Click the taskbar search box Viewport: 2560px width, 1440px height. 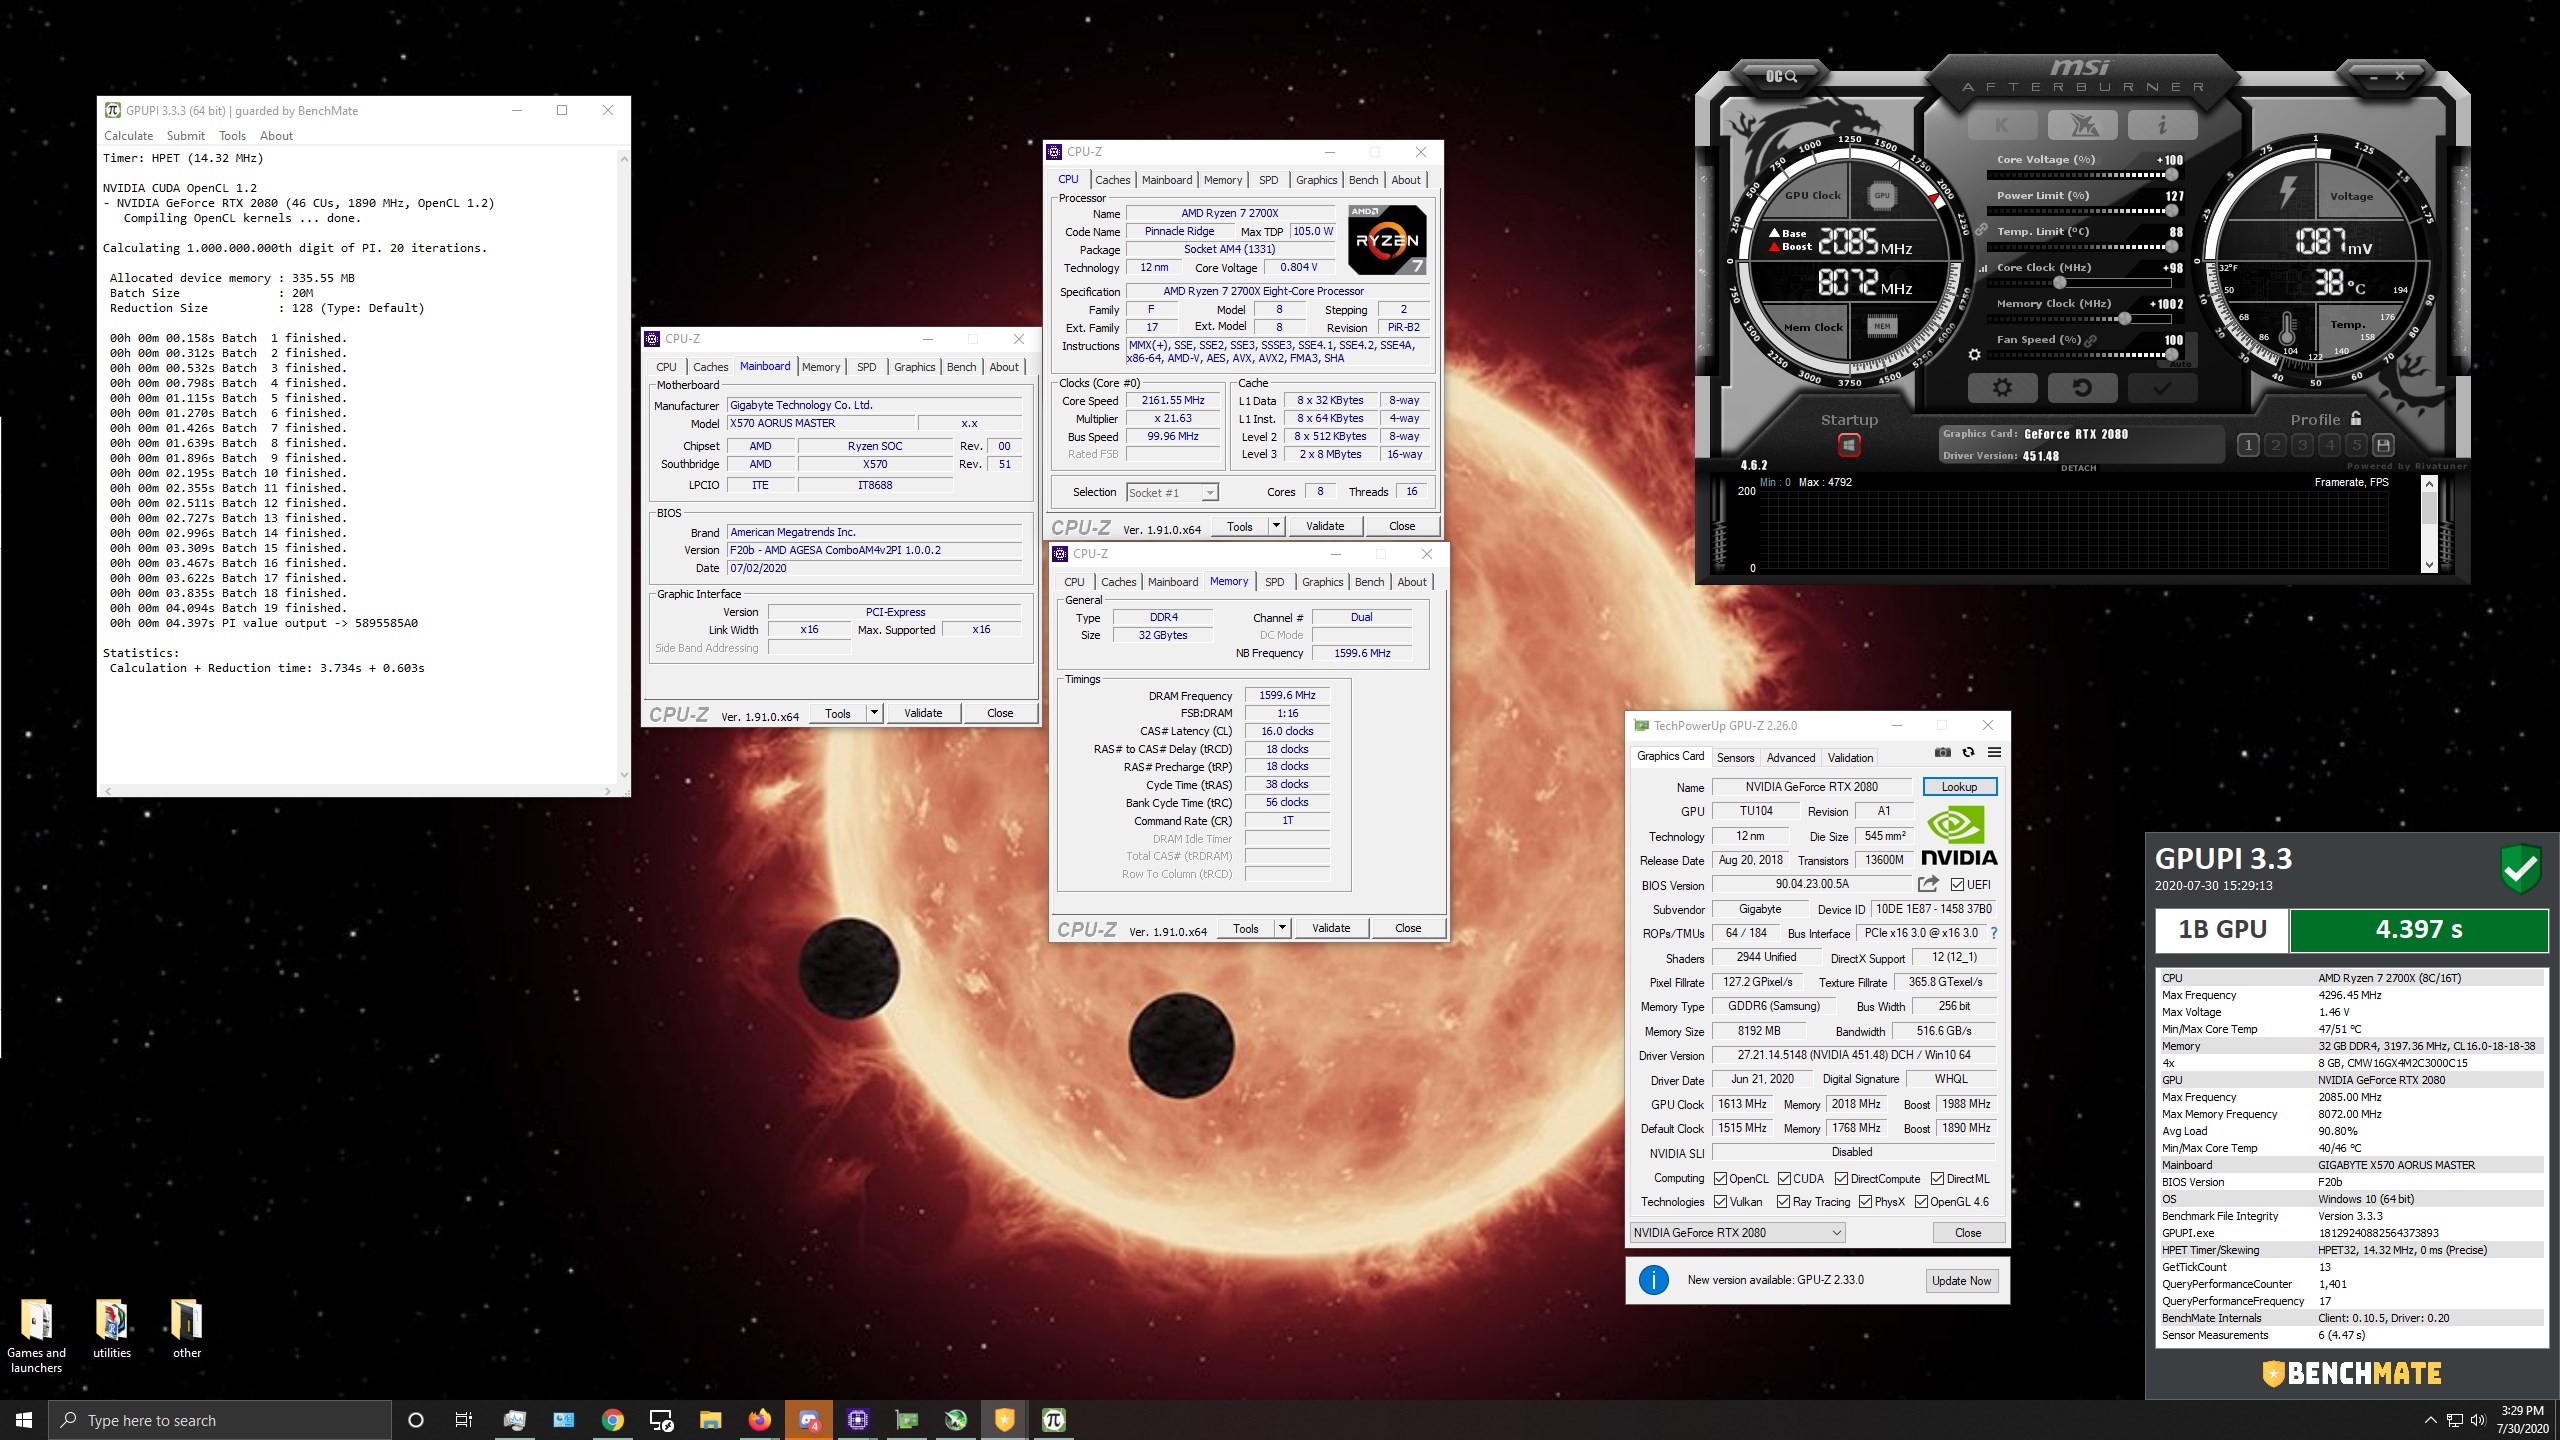pos(220,1420)
